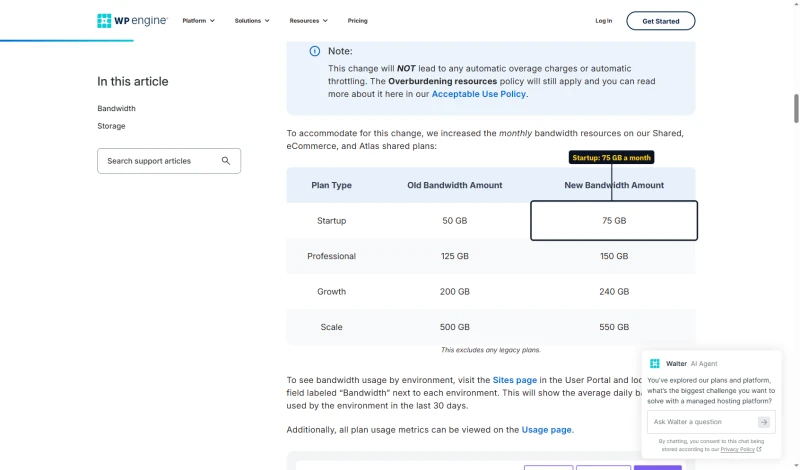Open the Acceptable Use Policy link
The height and width of the screenshot is (470, 800).
[x=479, y=94]
